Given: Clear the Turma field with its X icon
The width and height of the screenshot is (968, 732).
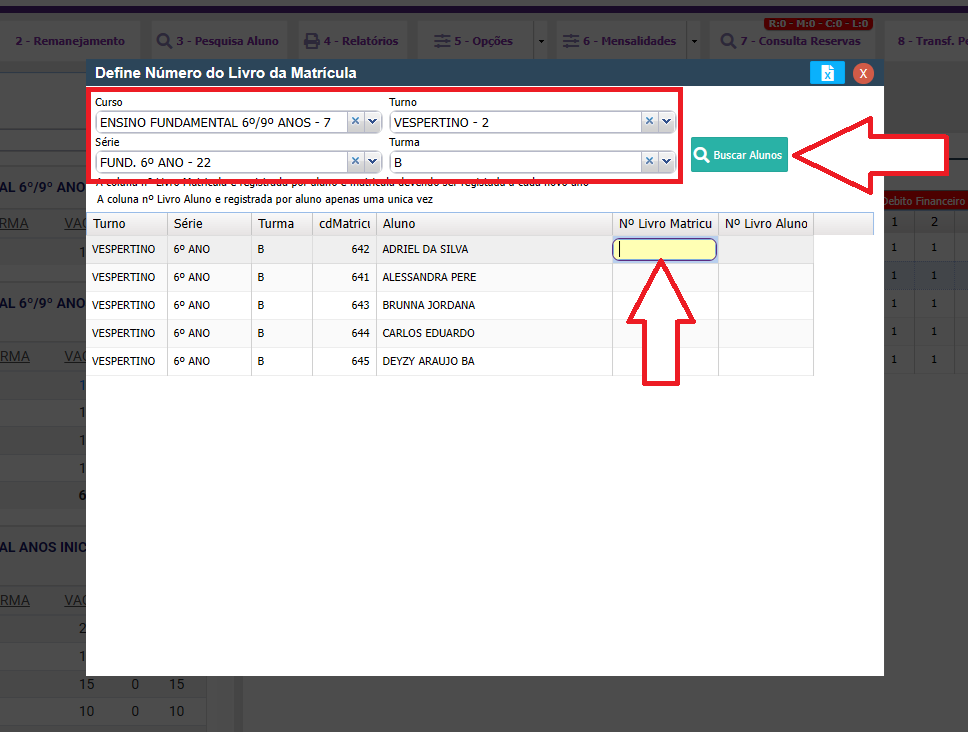Looking at the screenshot, I should (x=649, y=161).
